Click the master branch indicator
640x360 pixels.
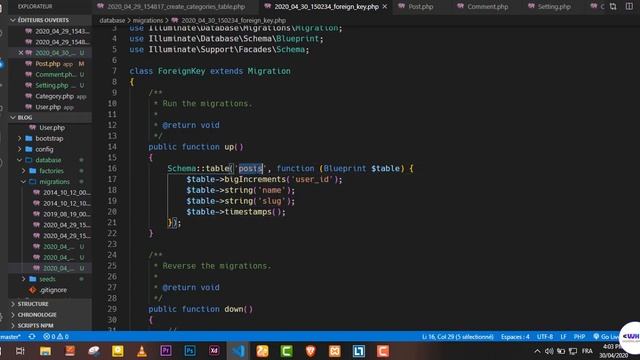(10, 337)
